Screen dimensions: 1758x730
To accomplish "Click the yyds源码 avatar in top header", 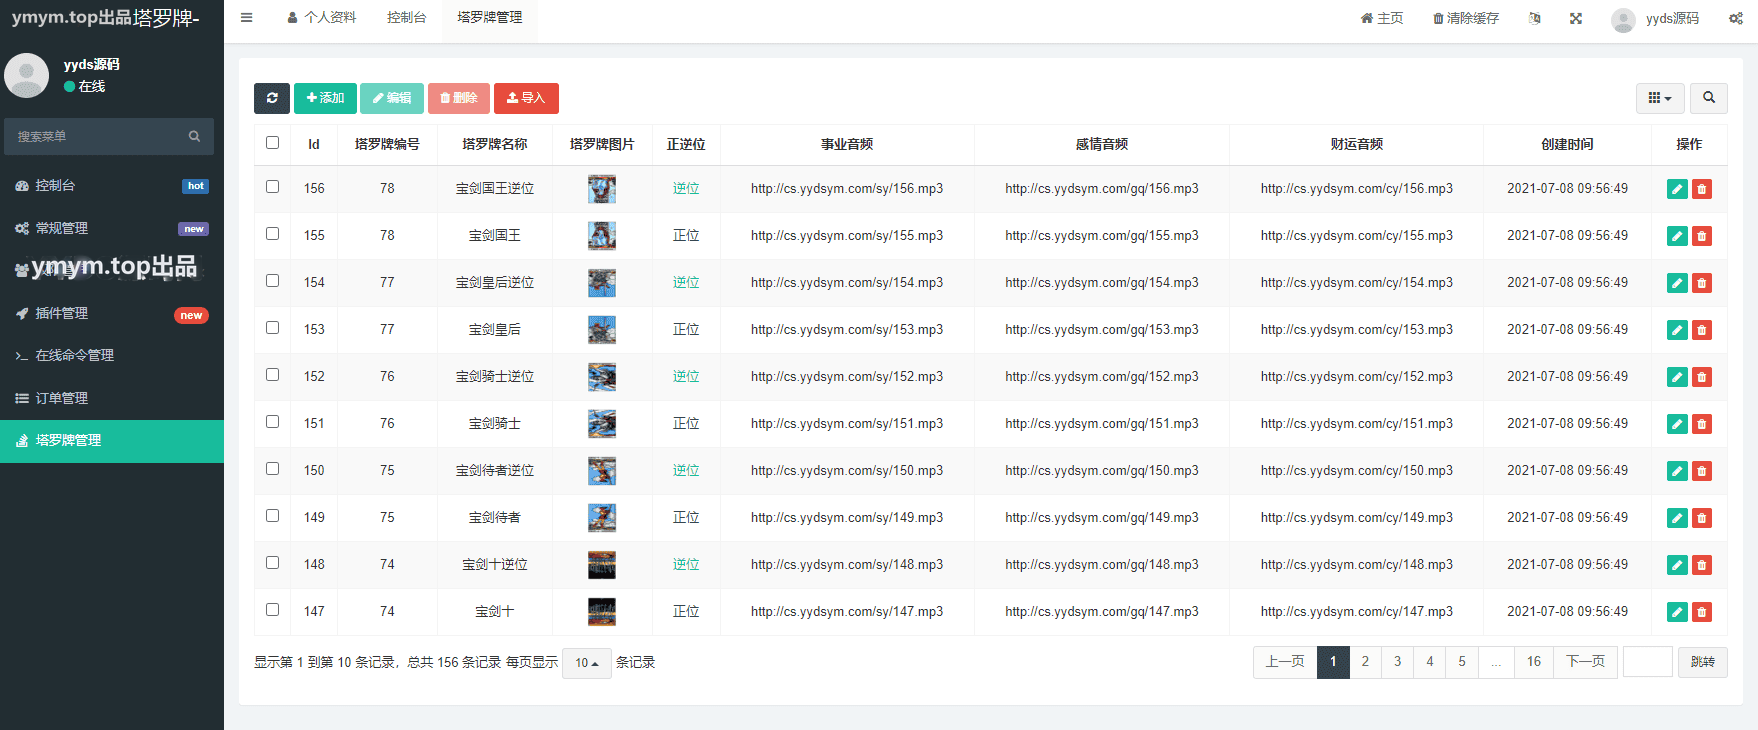I will click(1623, 19).
